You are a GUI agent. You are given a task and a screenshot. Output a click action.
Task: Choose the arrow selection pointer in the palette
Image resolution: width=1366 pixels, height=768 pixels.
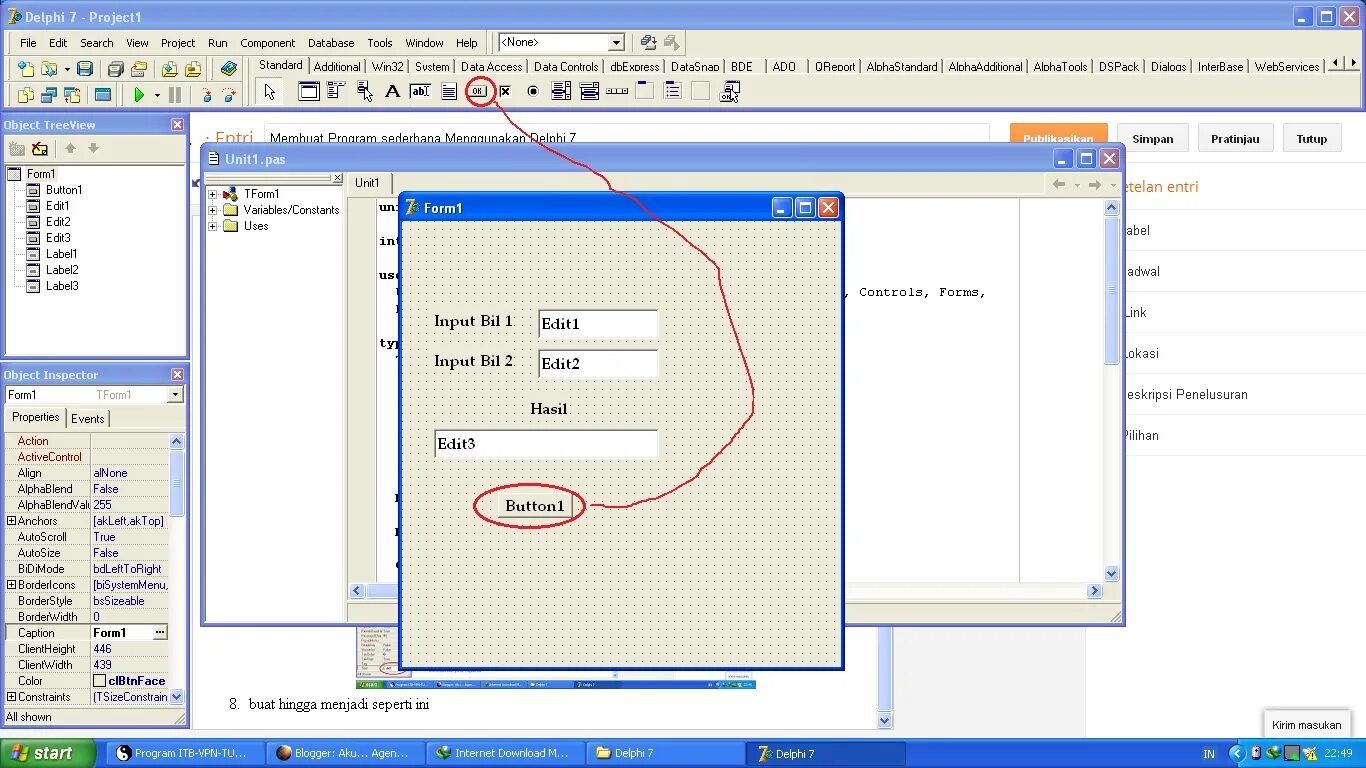269,92
